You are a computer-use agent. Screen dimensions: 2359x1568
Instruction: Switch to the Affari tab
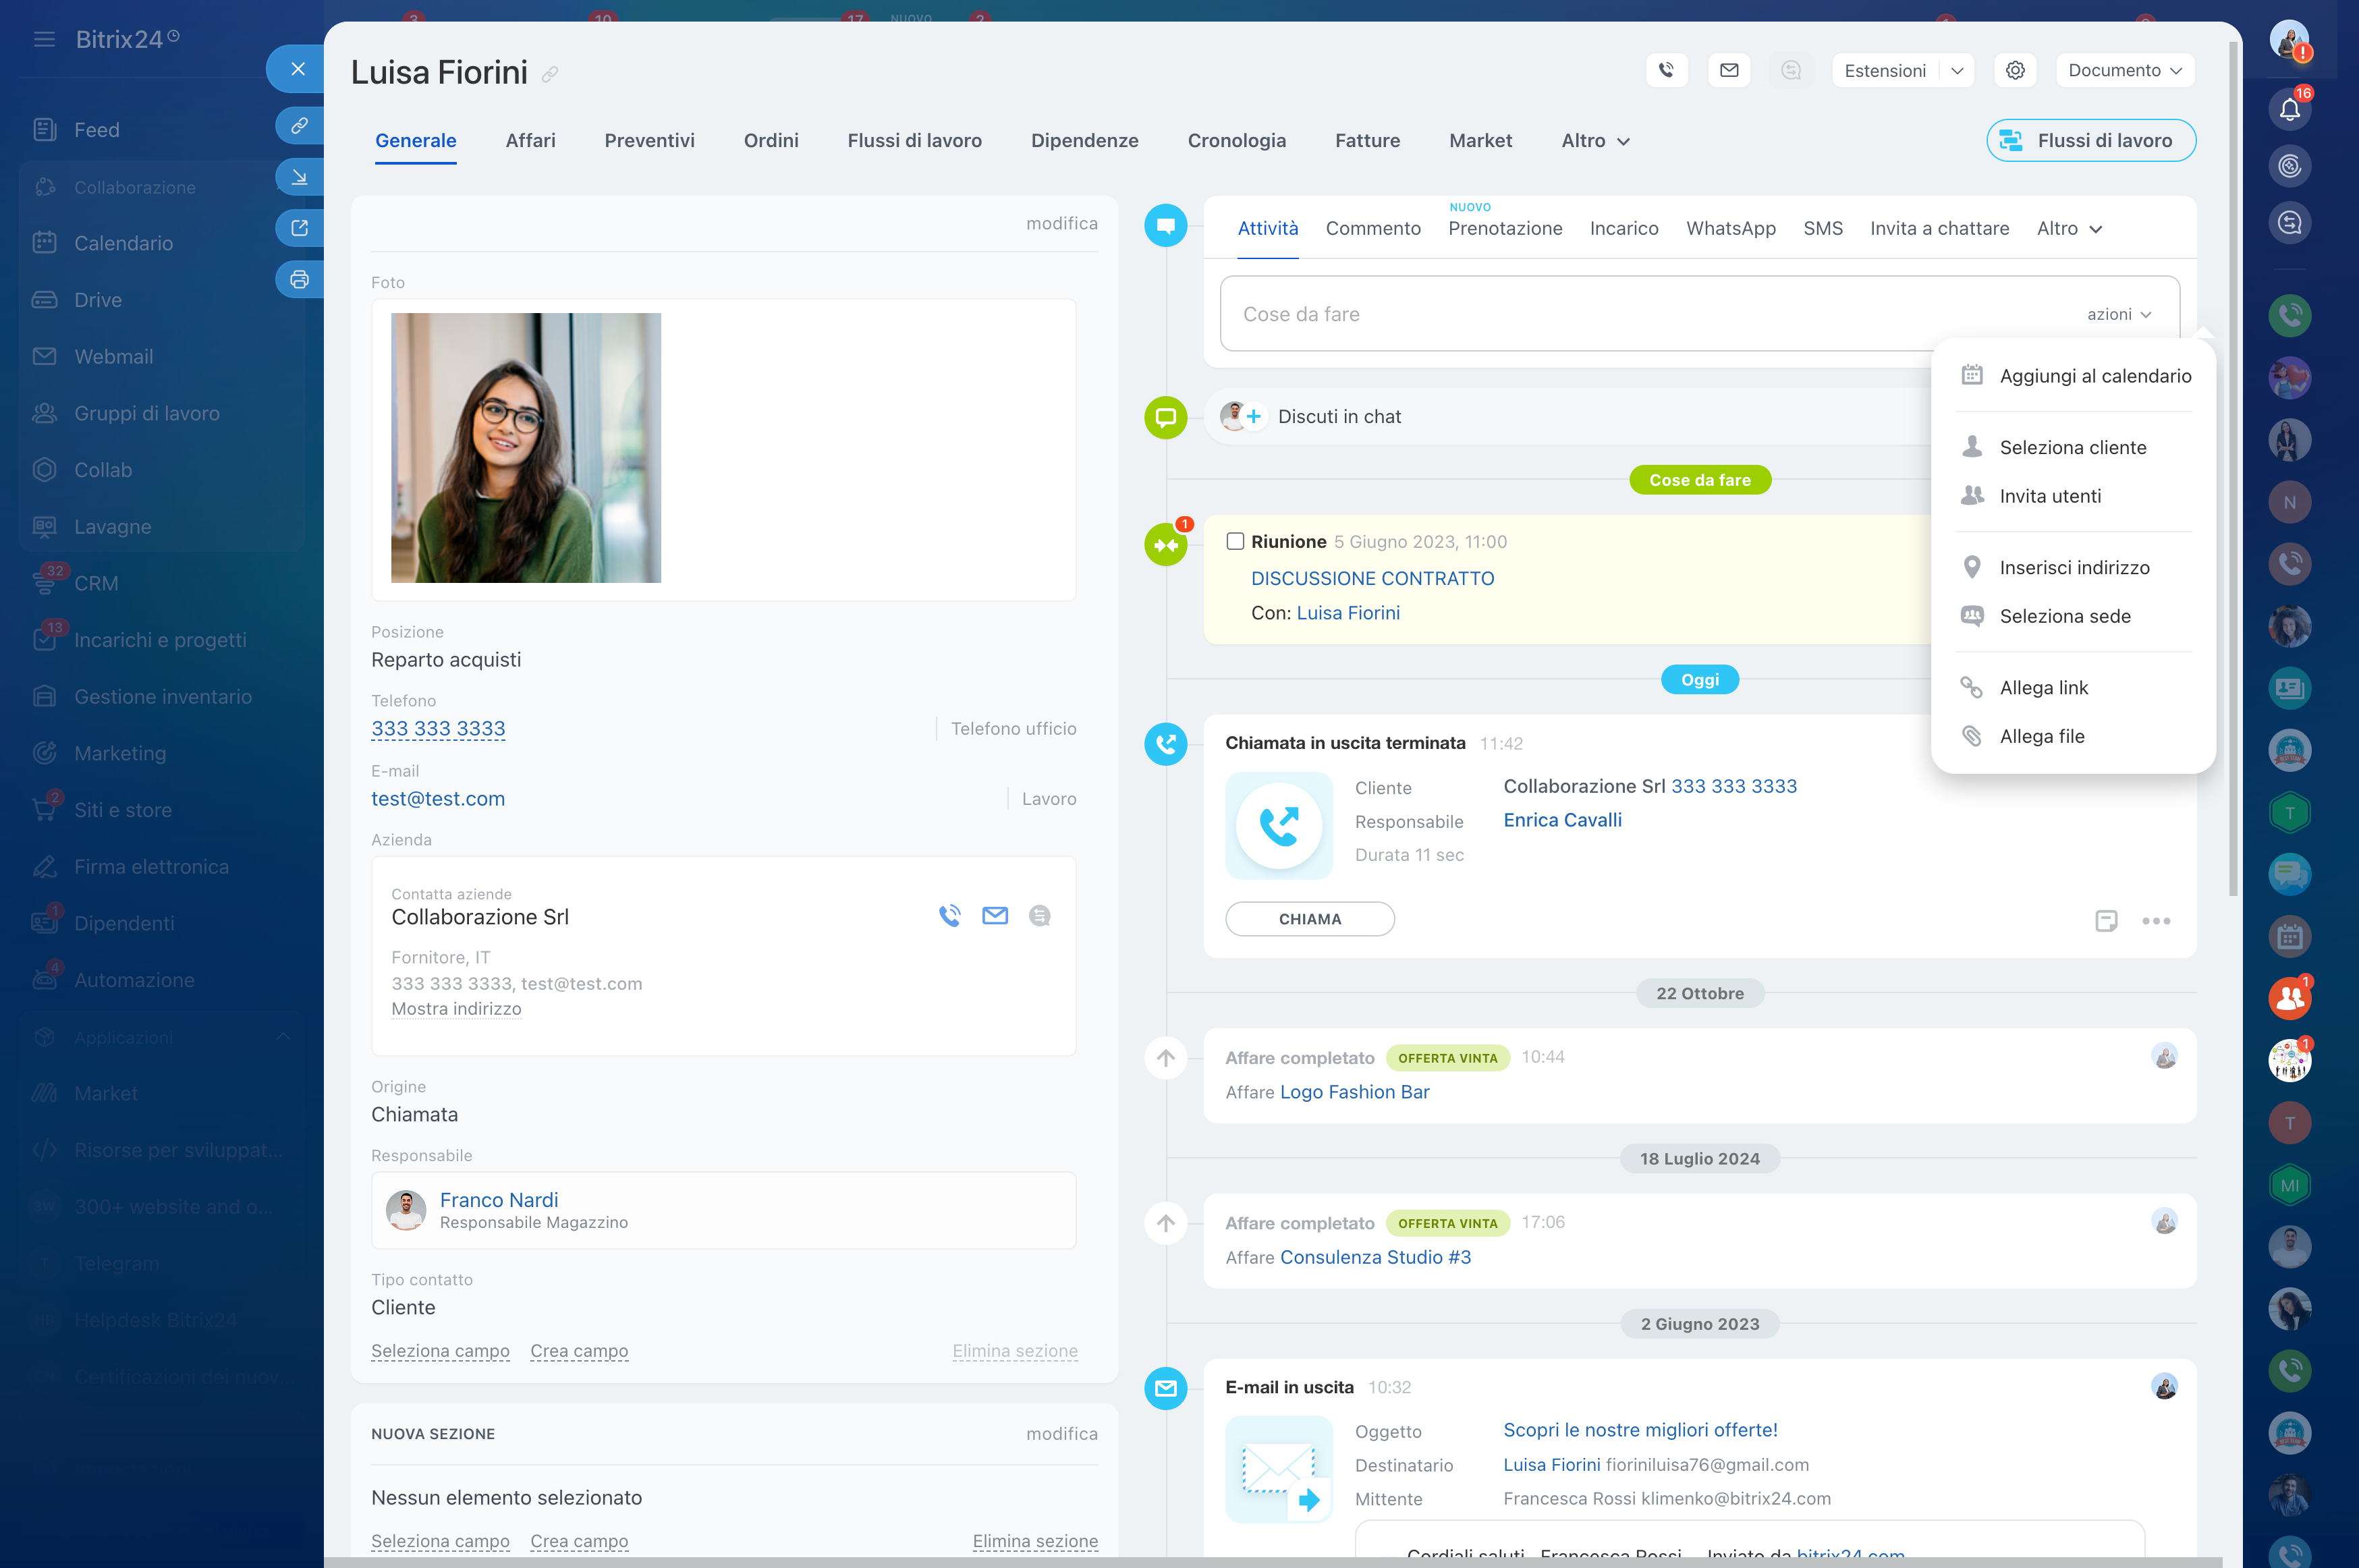coord(530,141)
